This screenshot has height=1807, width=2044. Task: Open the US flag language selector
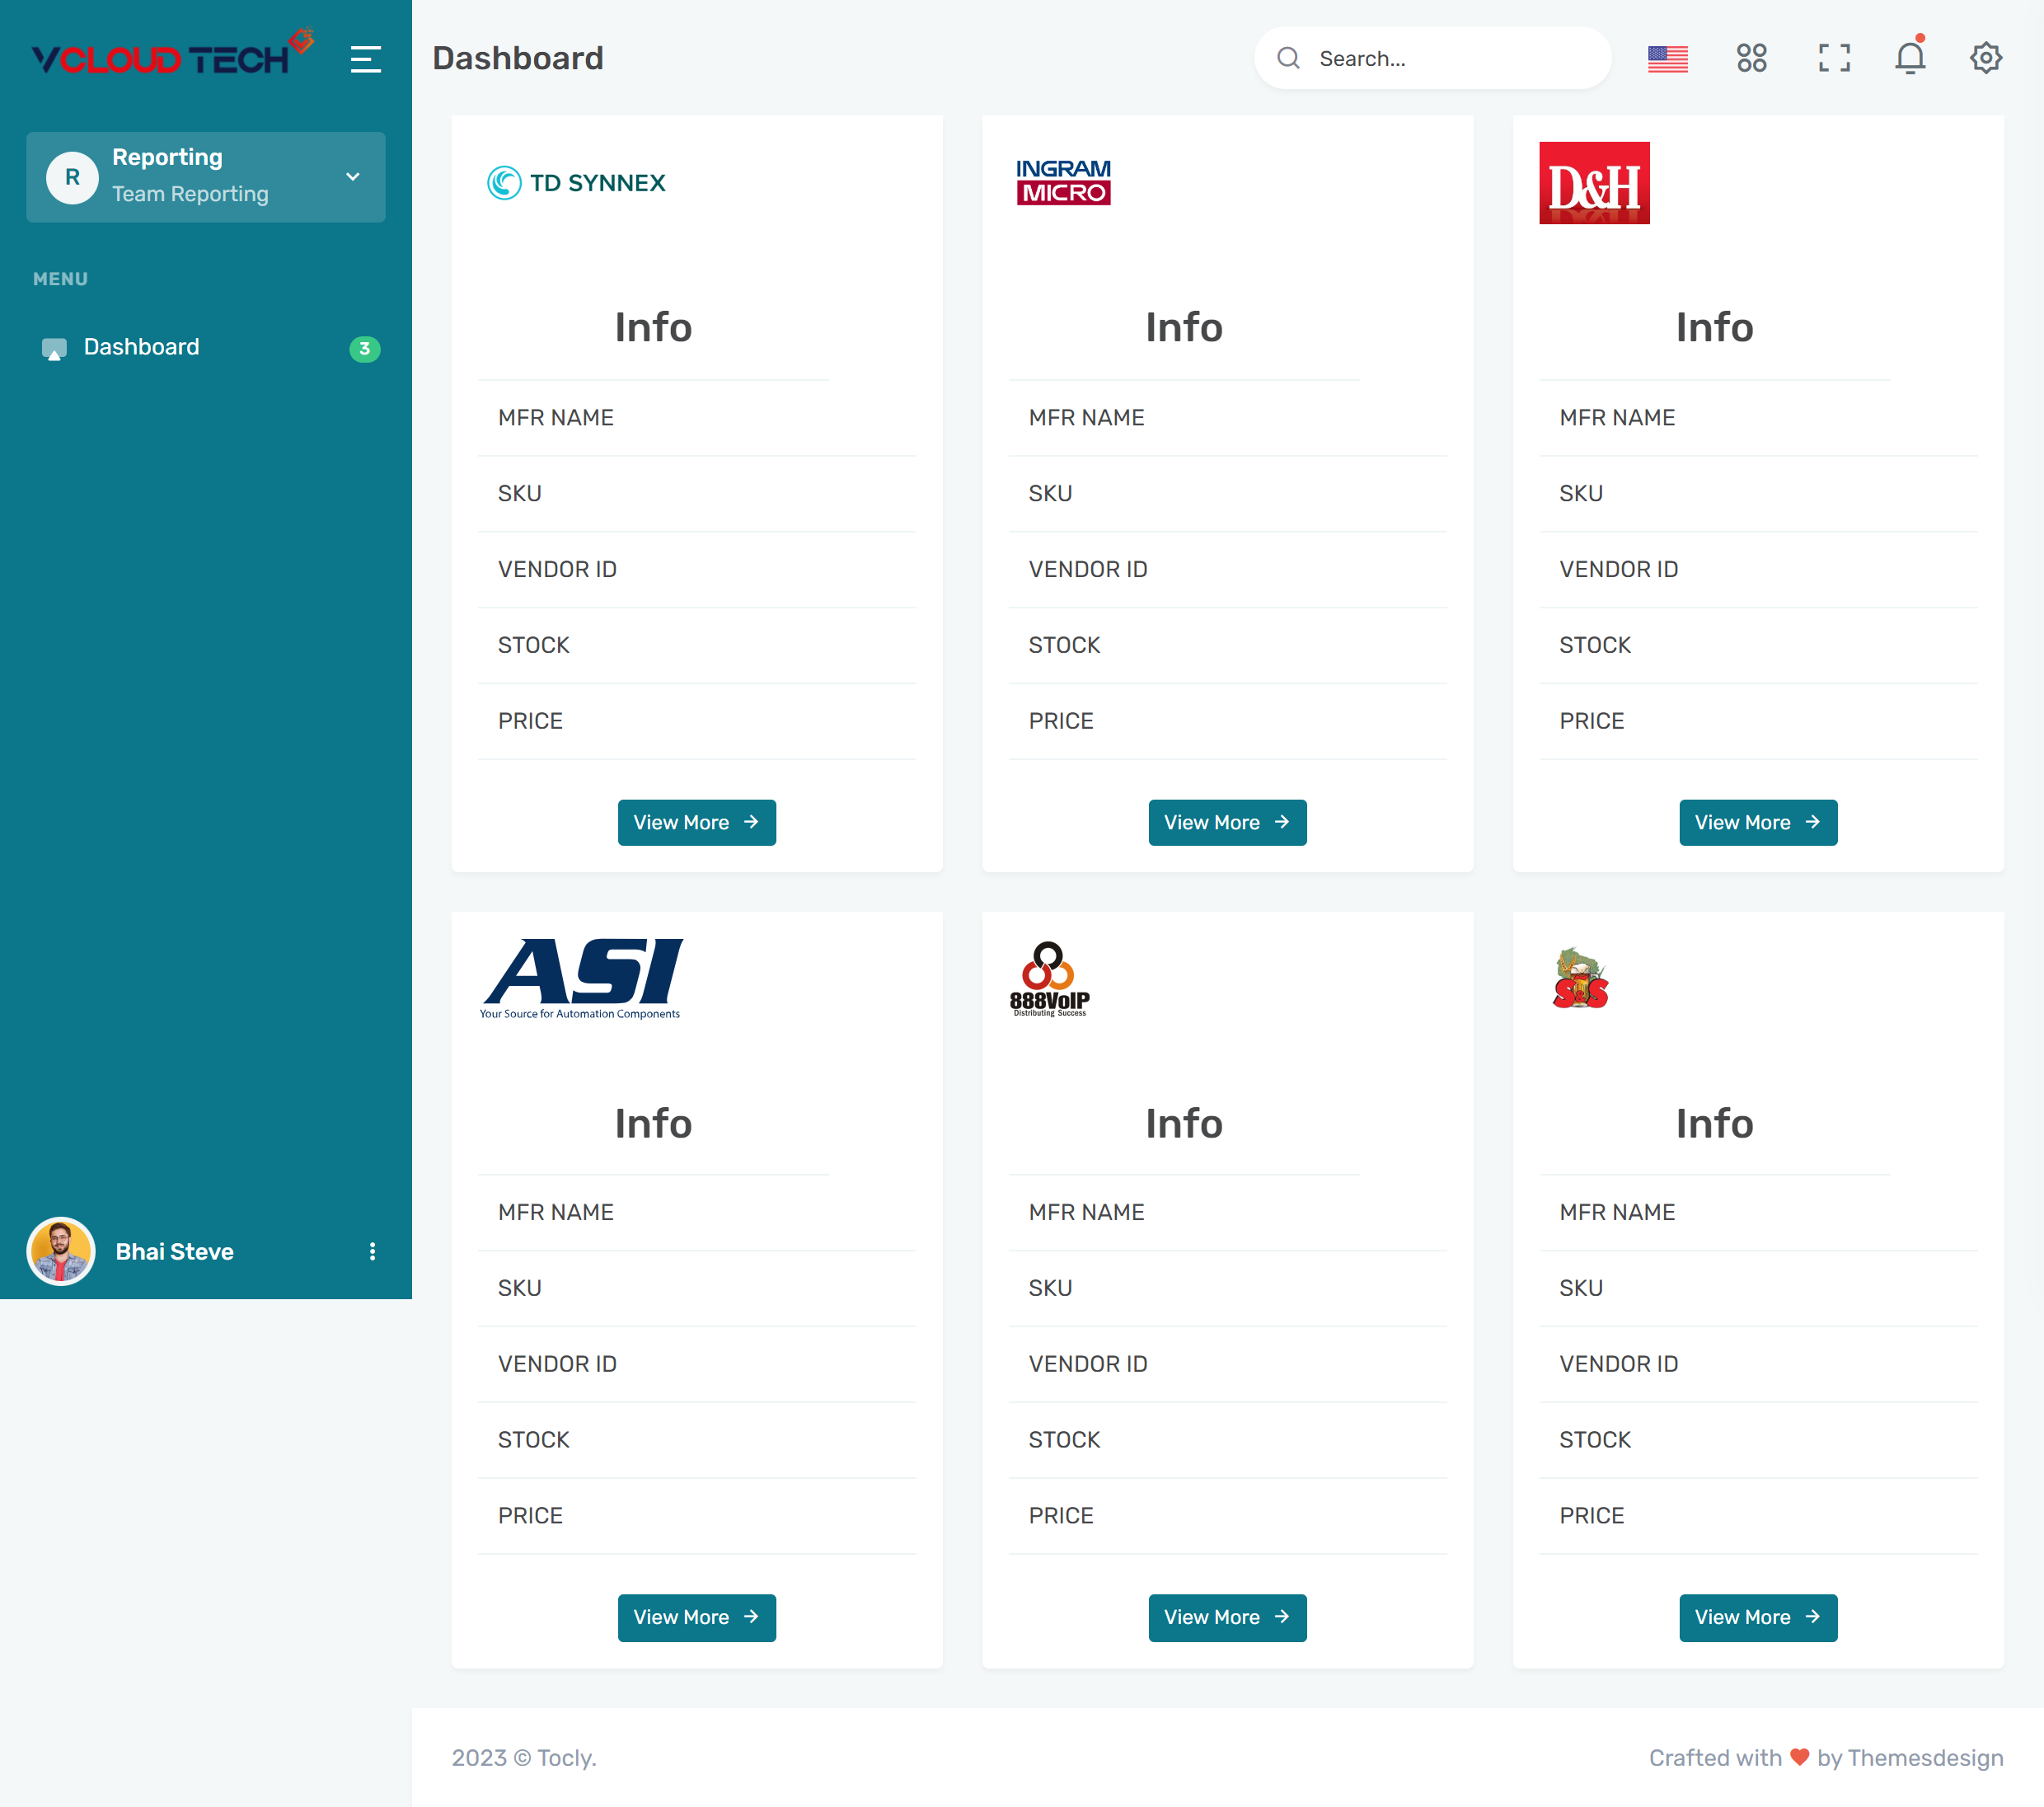[1667, 59]
